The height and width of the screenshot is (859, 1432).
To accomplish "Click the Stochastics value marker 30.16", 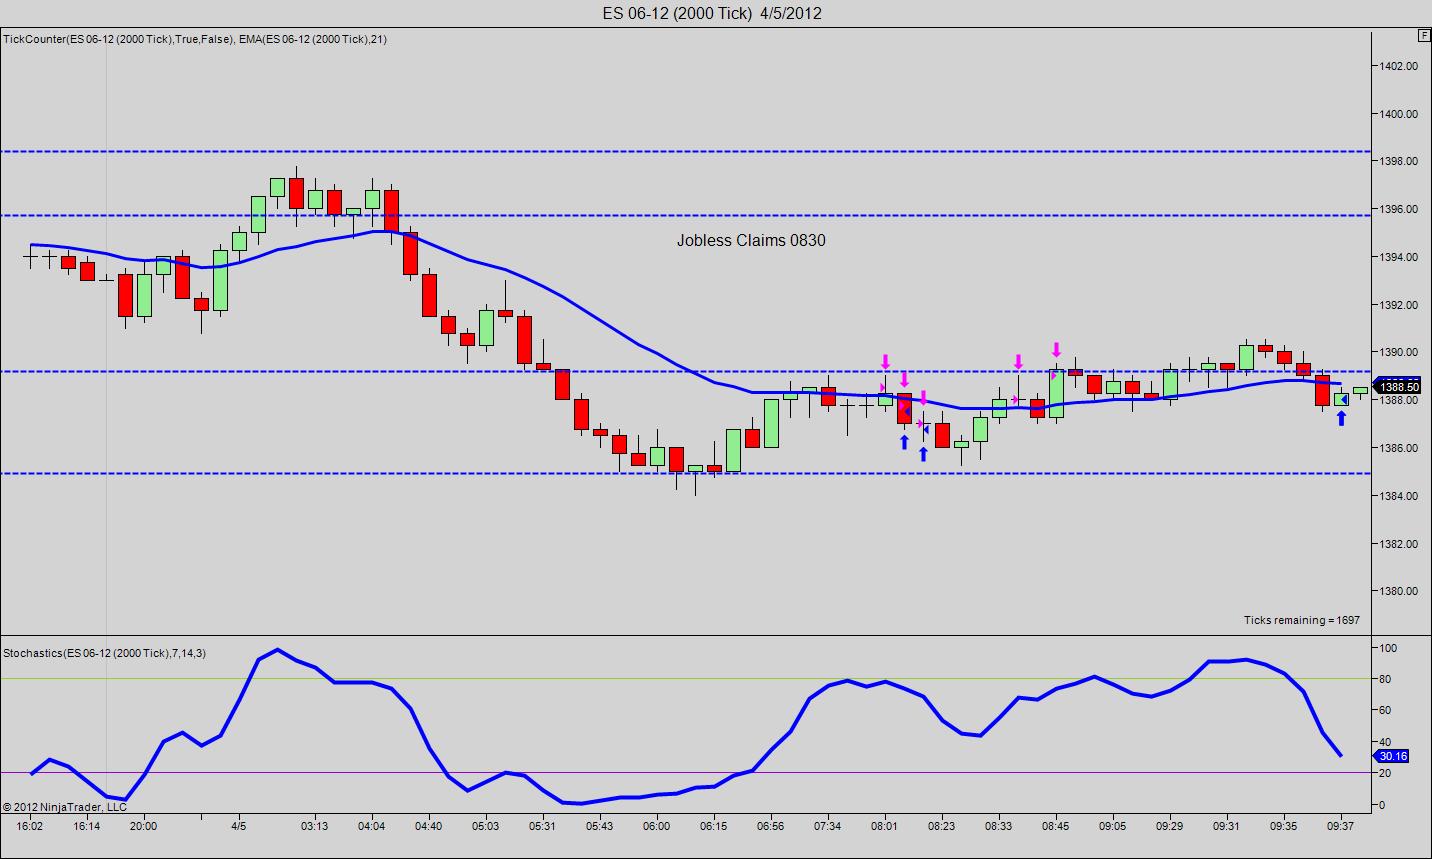I will pos(1391,756).
